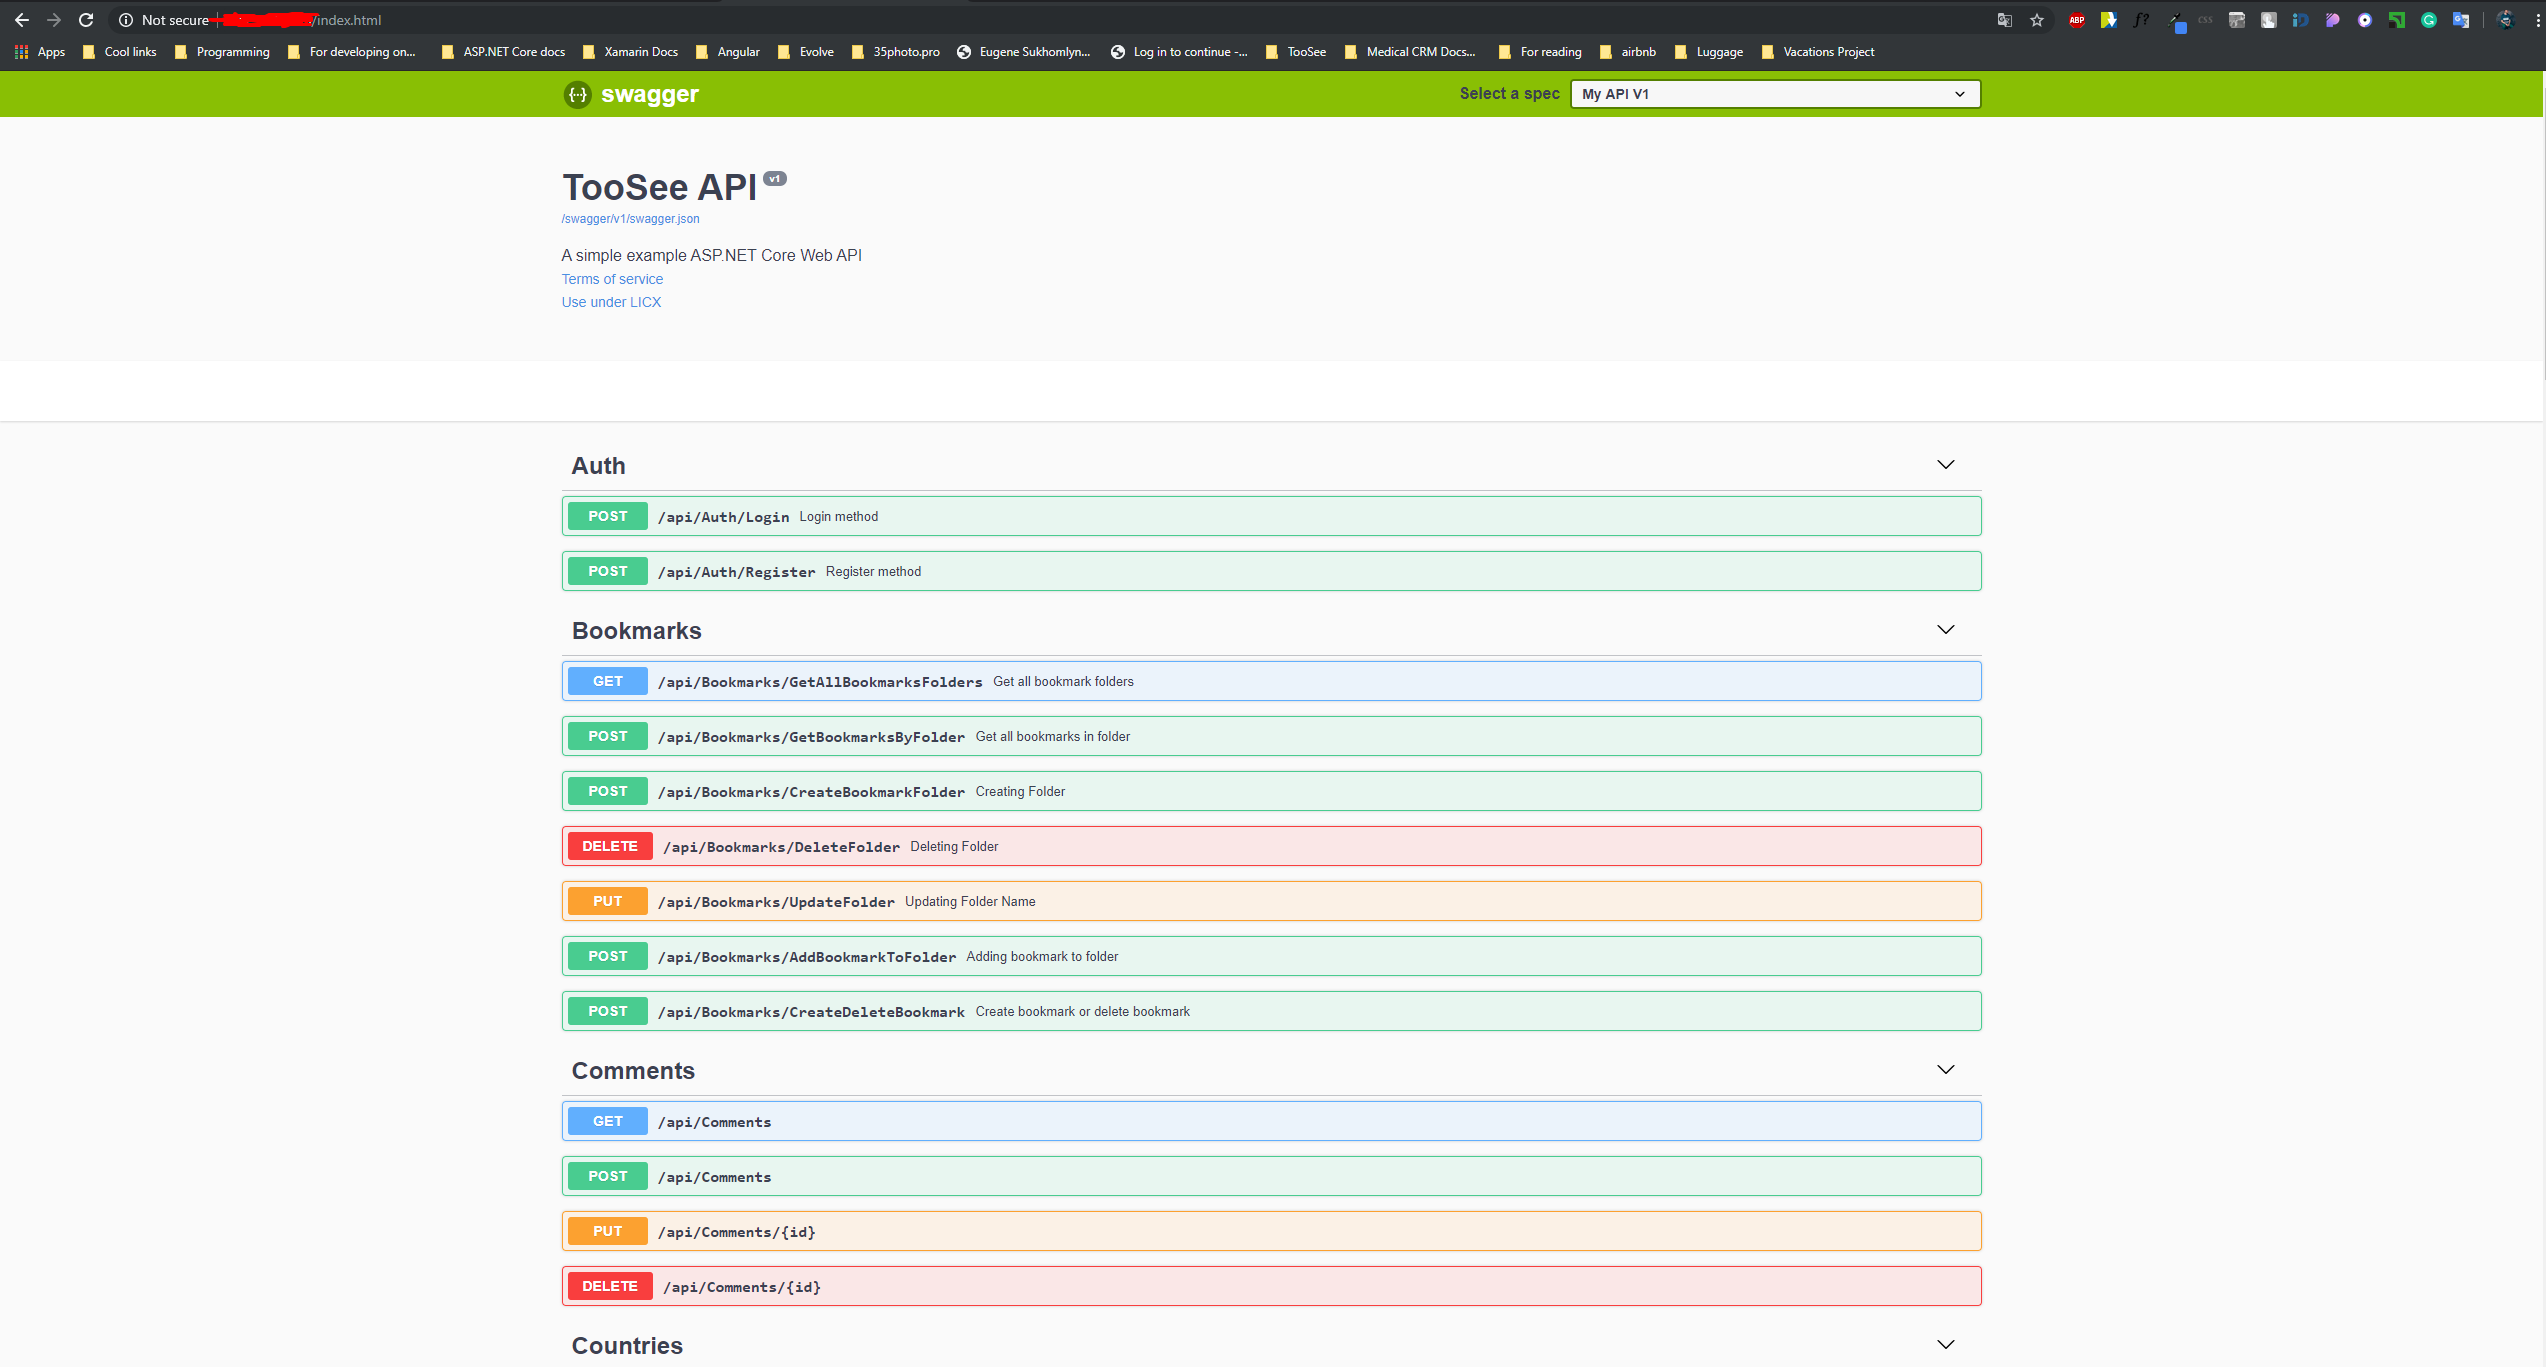
Task: Collapse the Comments section chevron
Action: point(1945,1070)
